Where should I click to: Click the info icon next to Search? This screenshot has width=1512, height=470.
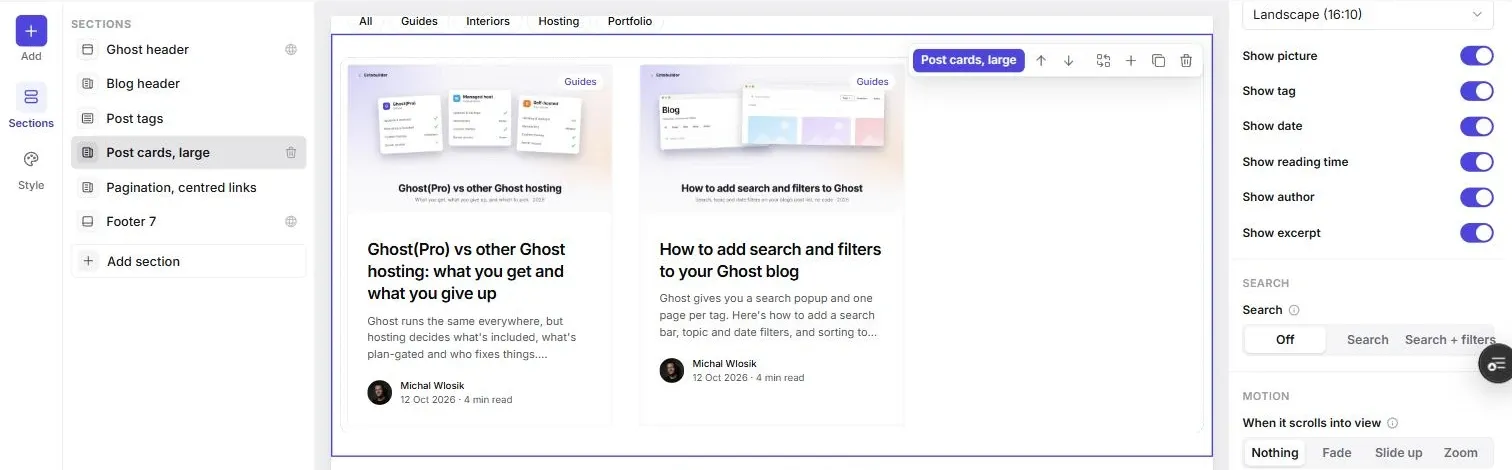tap(1294, 310)
